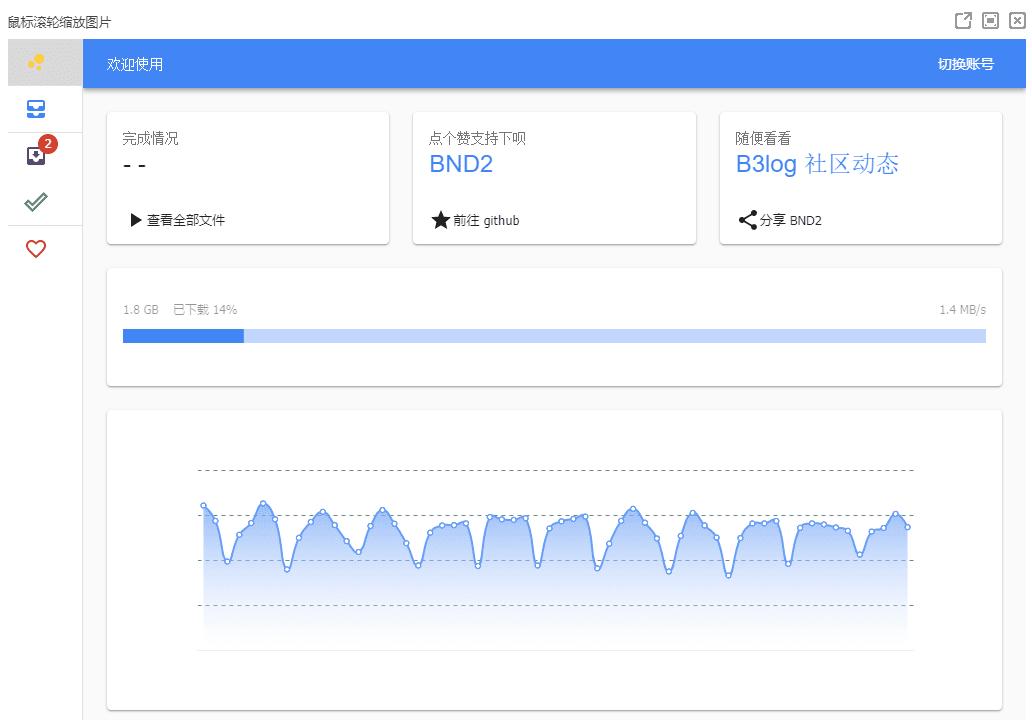Click the fullscreen icon at top right
This screenshot has width=1032, height=720.
(990, 21)
